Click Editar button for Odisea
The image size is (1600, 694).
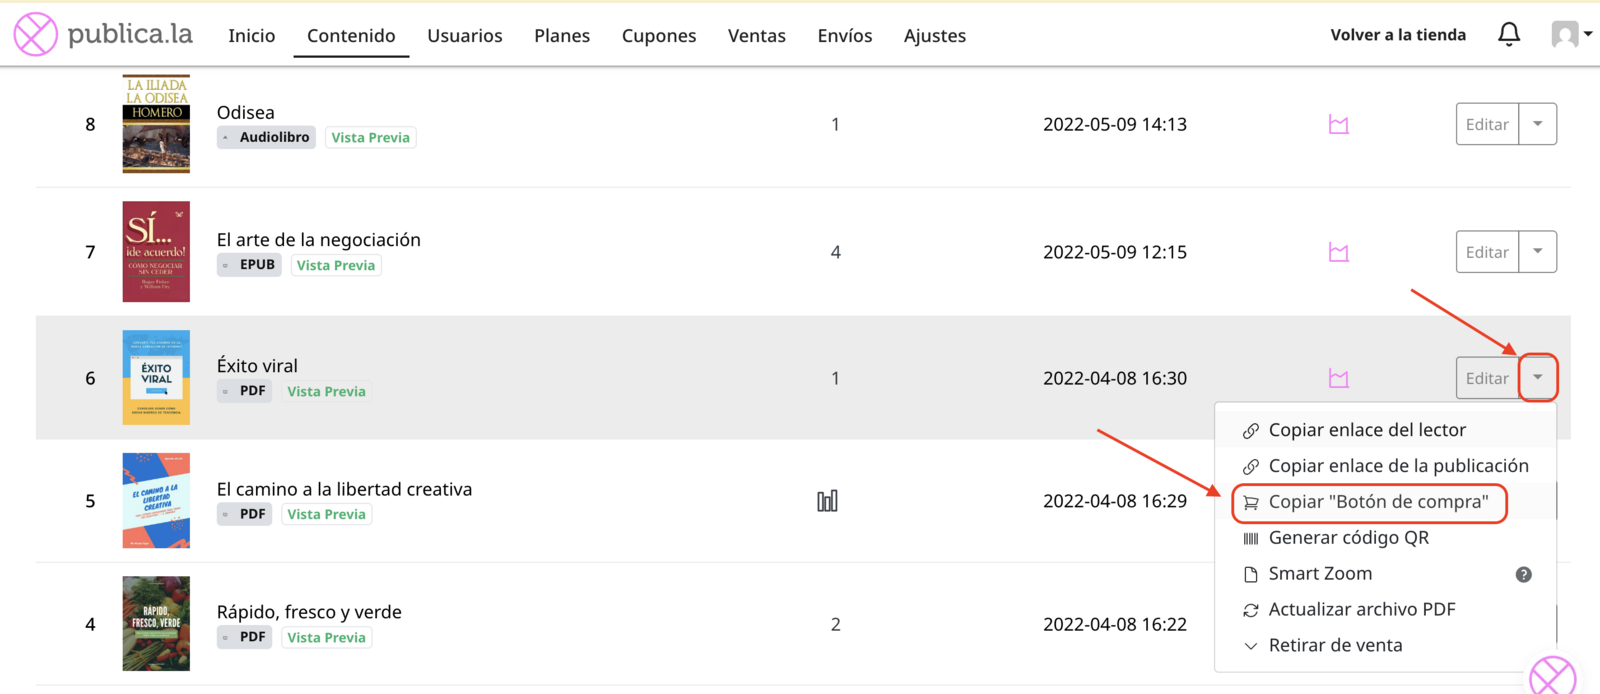coord(1487,124)
